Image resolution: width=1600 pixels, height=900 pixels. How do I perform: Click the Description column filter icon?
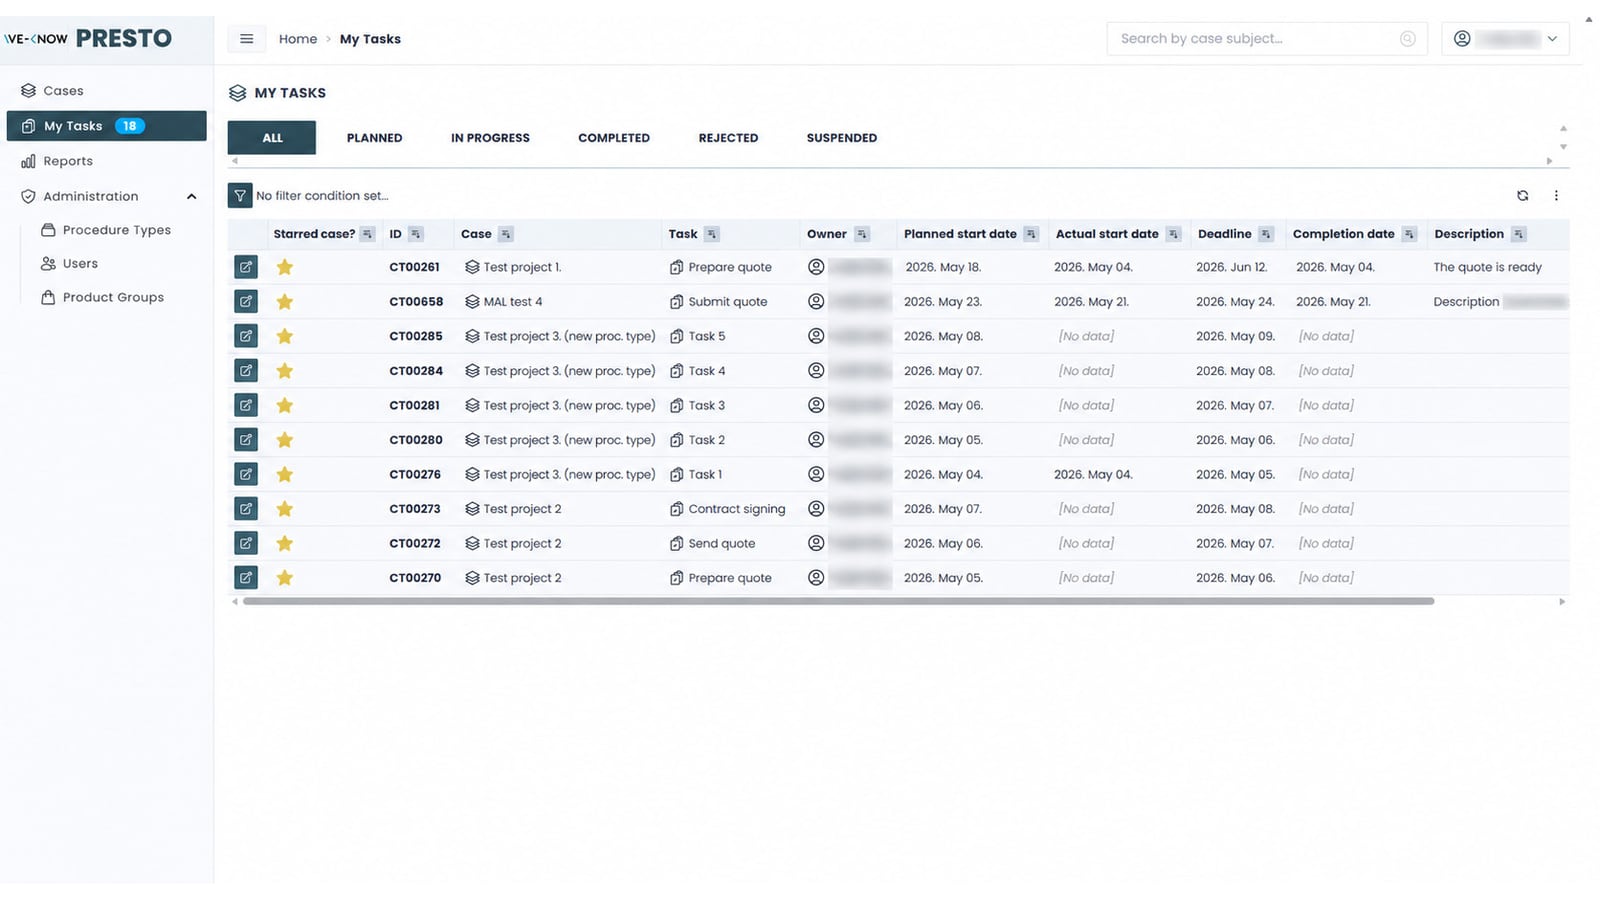coord(1519,234)
